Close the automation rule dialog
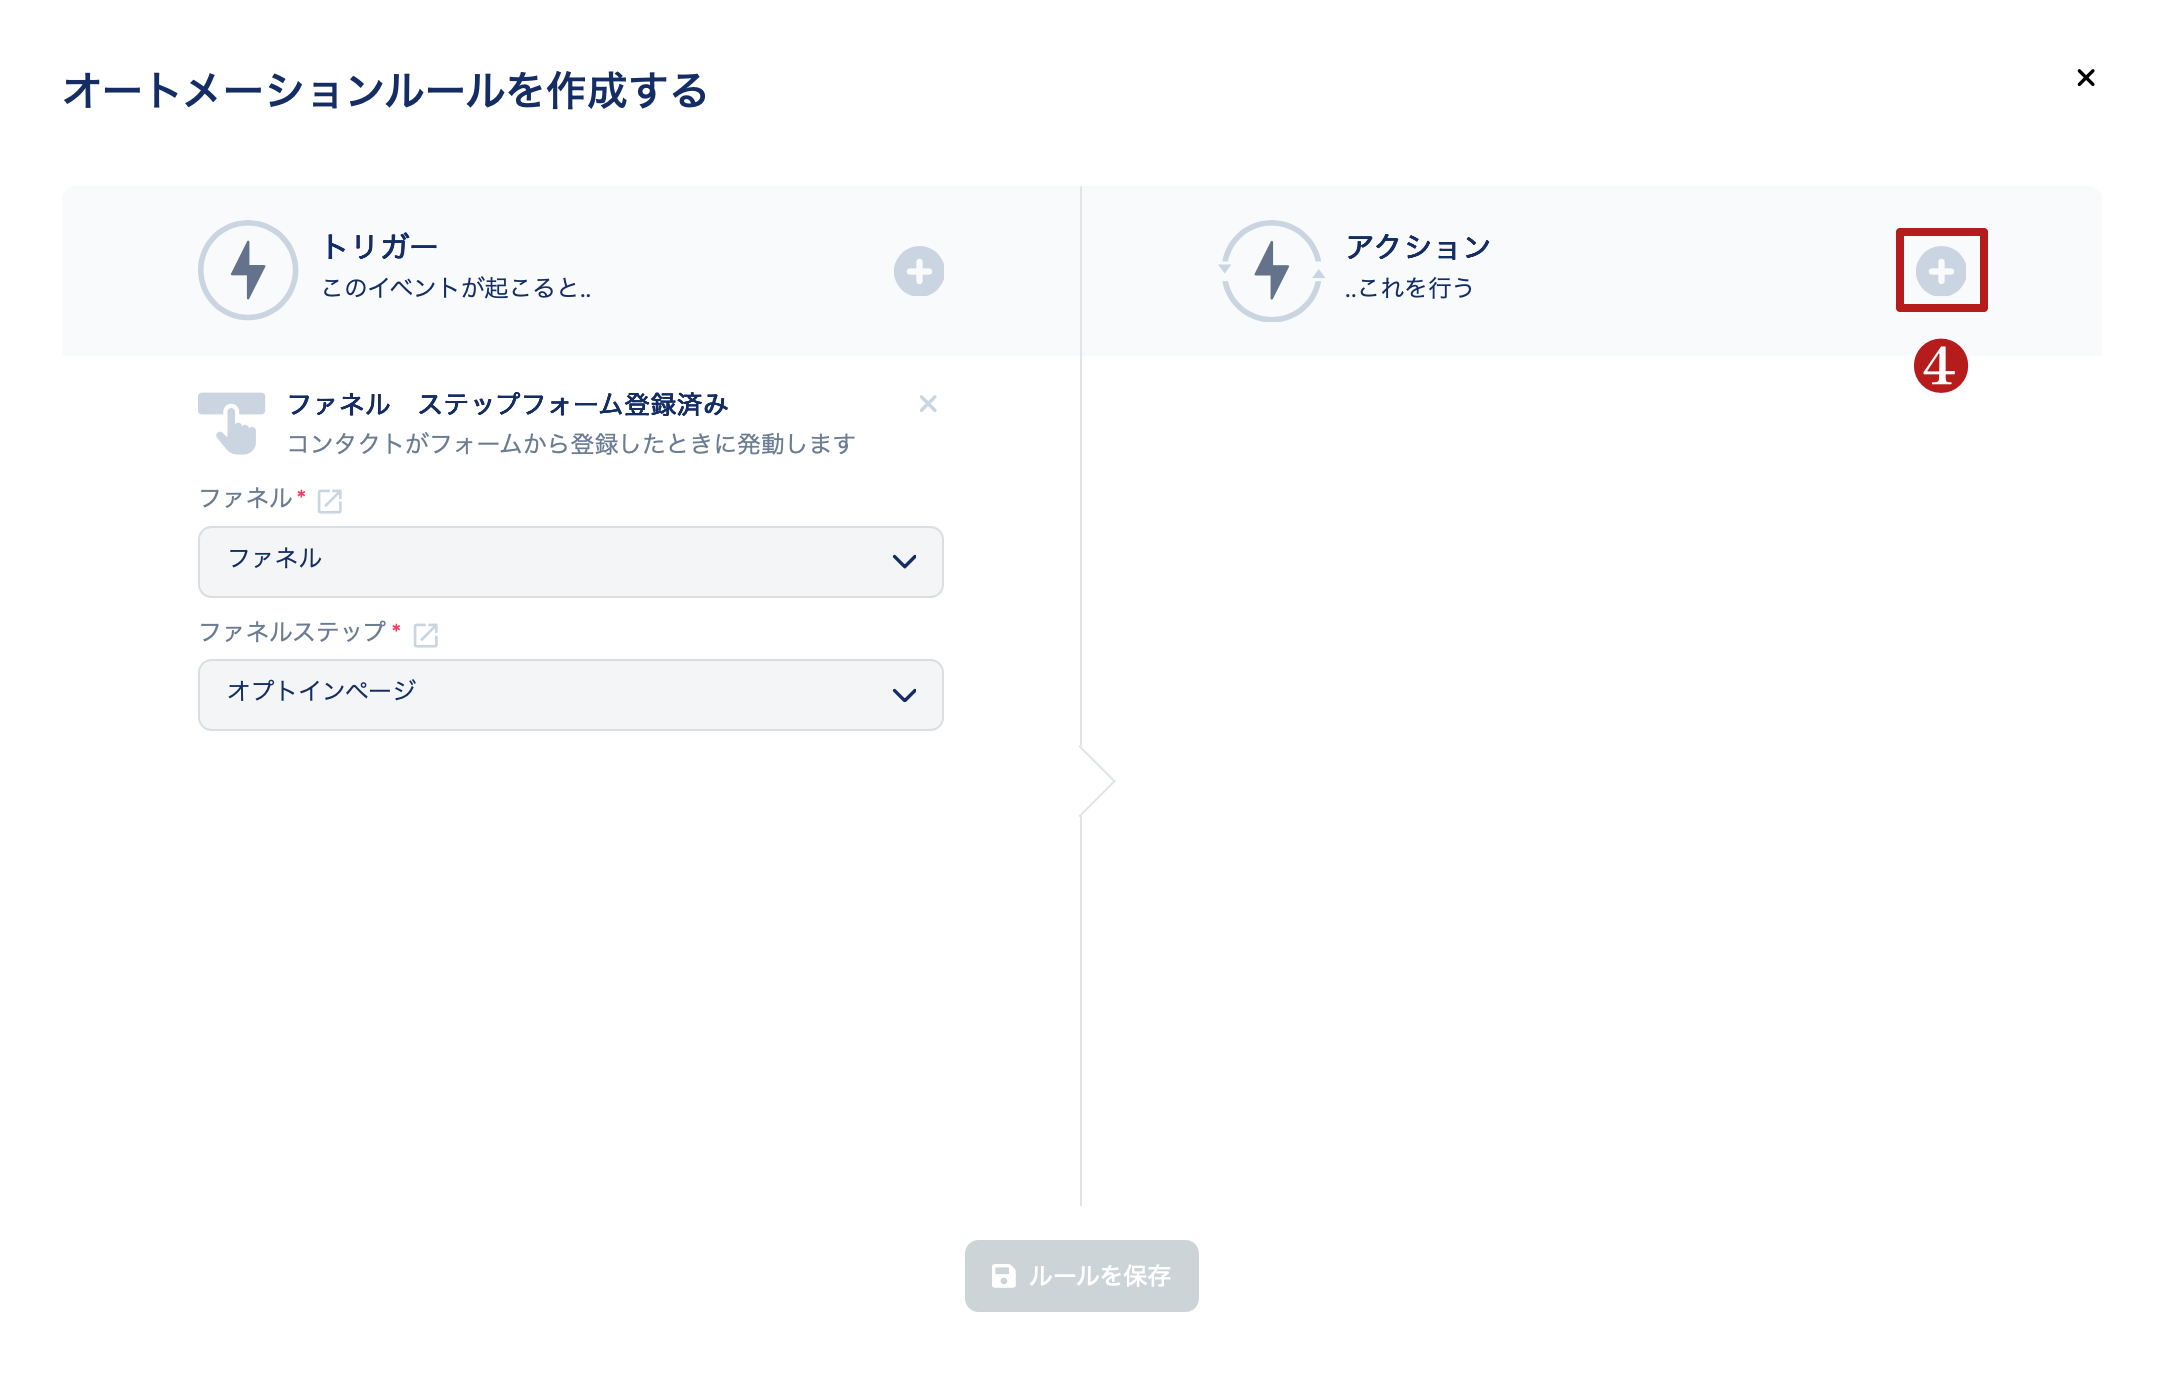 tap(2085, 78)
